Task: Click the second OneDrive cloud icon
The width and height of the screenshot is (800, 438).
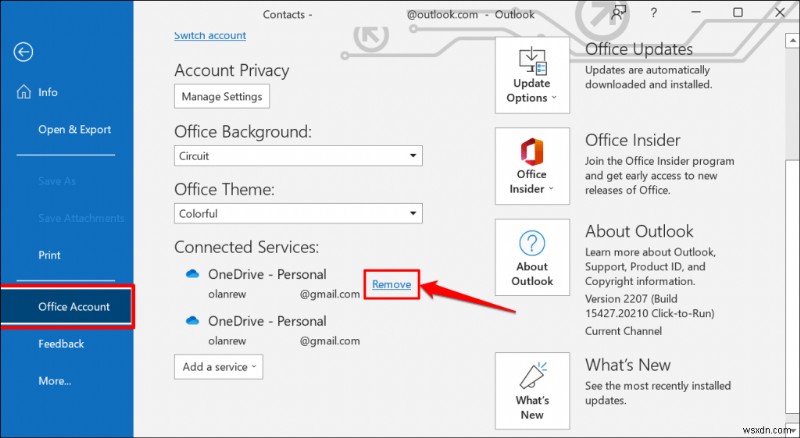Action: 192,321
